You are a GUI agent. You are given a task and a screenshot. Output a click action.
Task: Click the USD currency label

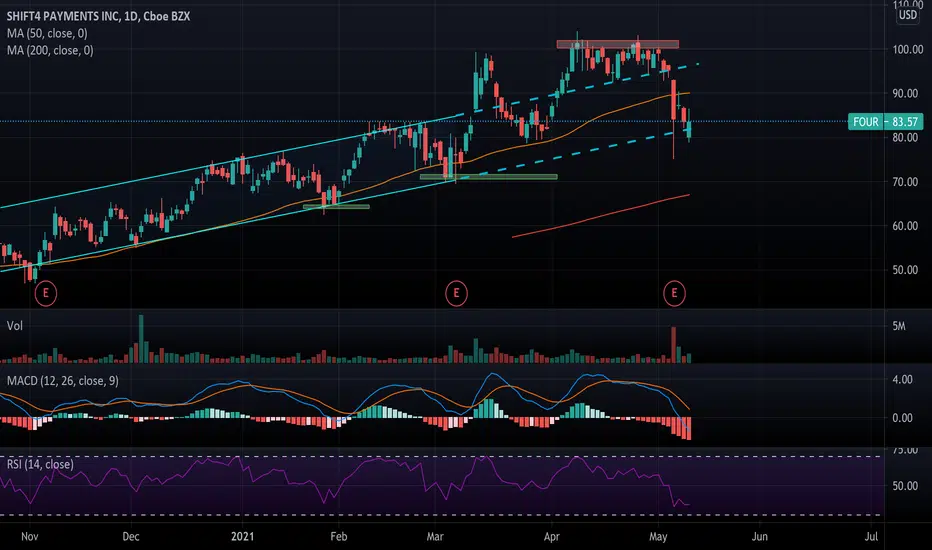pyautogui.click(x=908, y=15)
